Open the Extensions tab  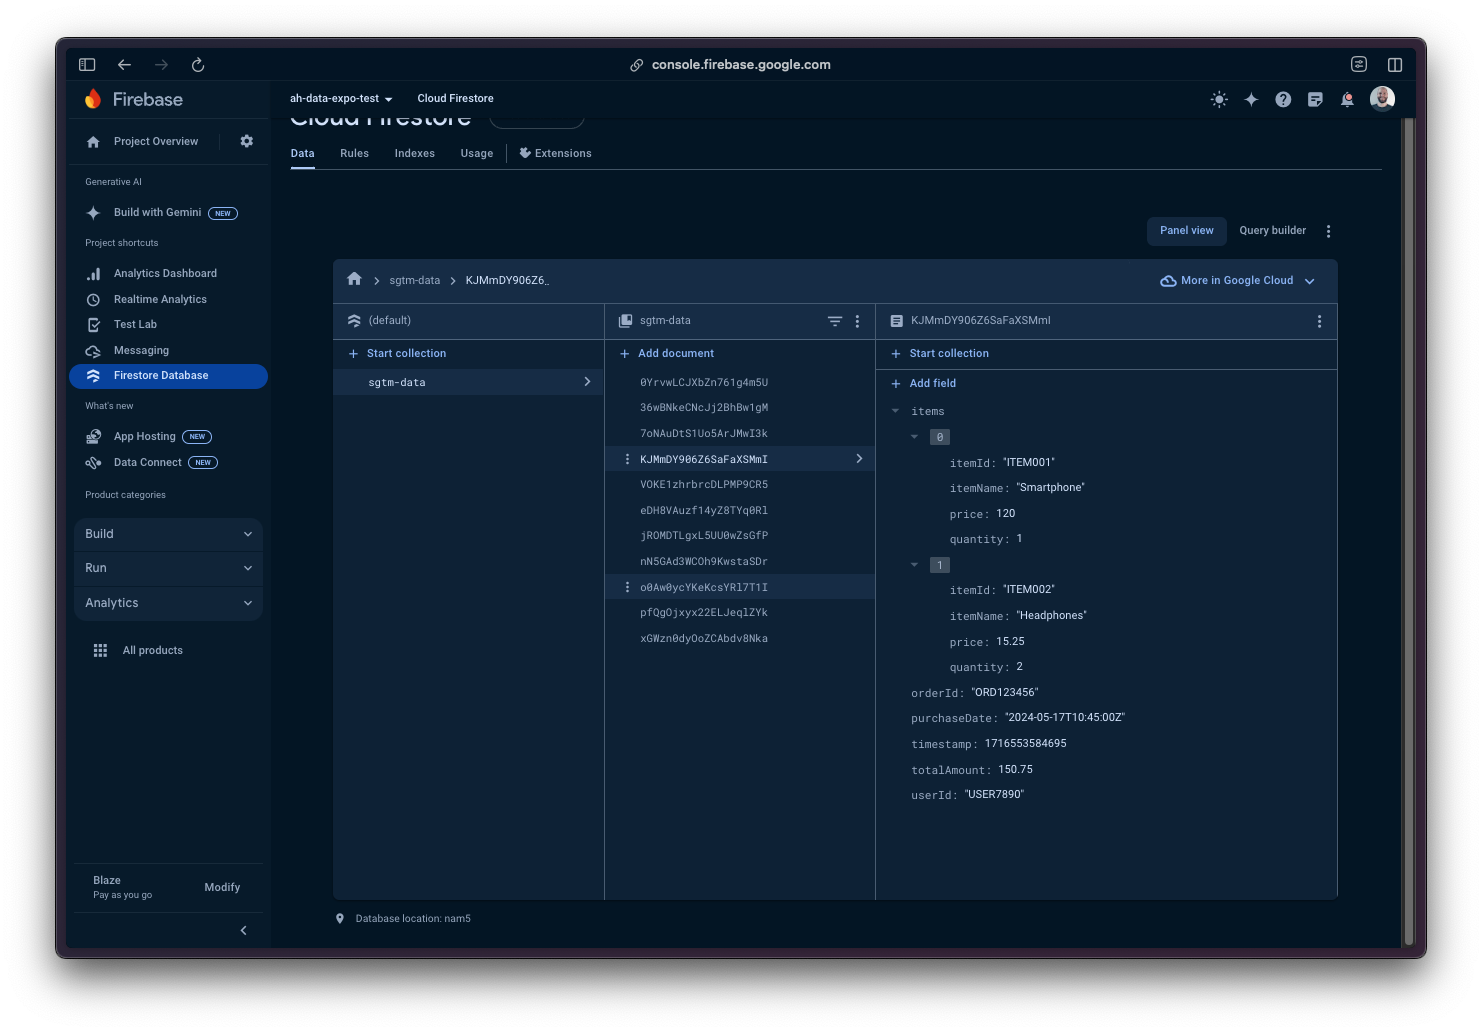click(555, 153)
